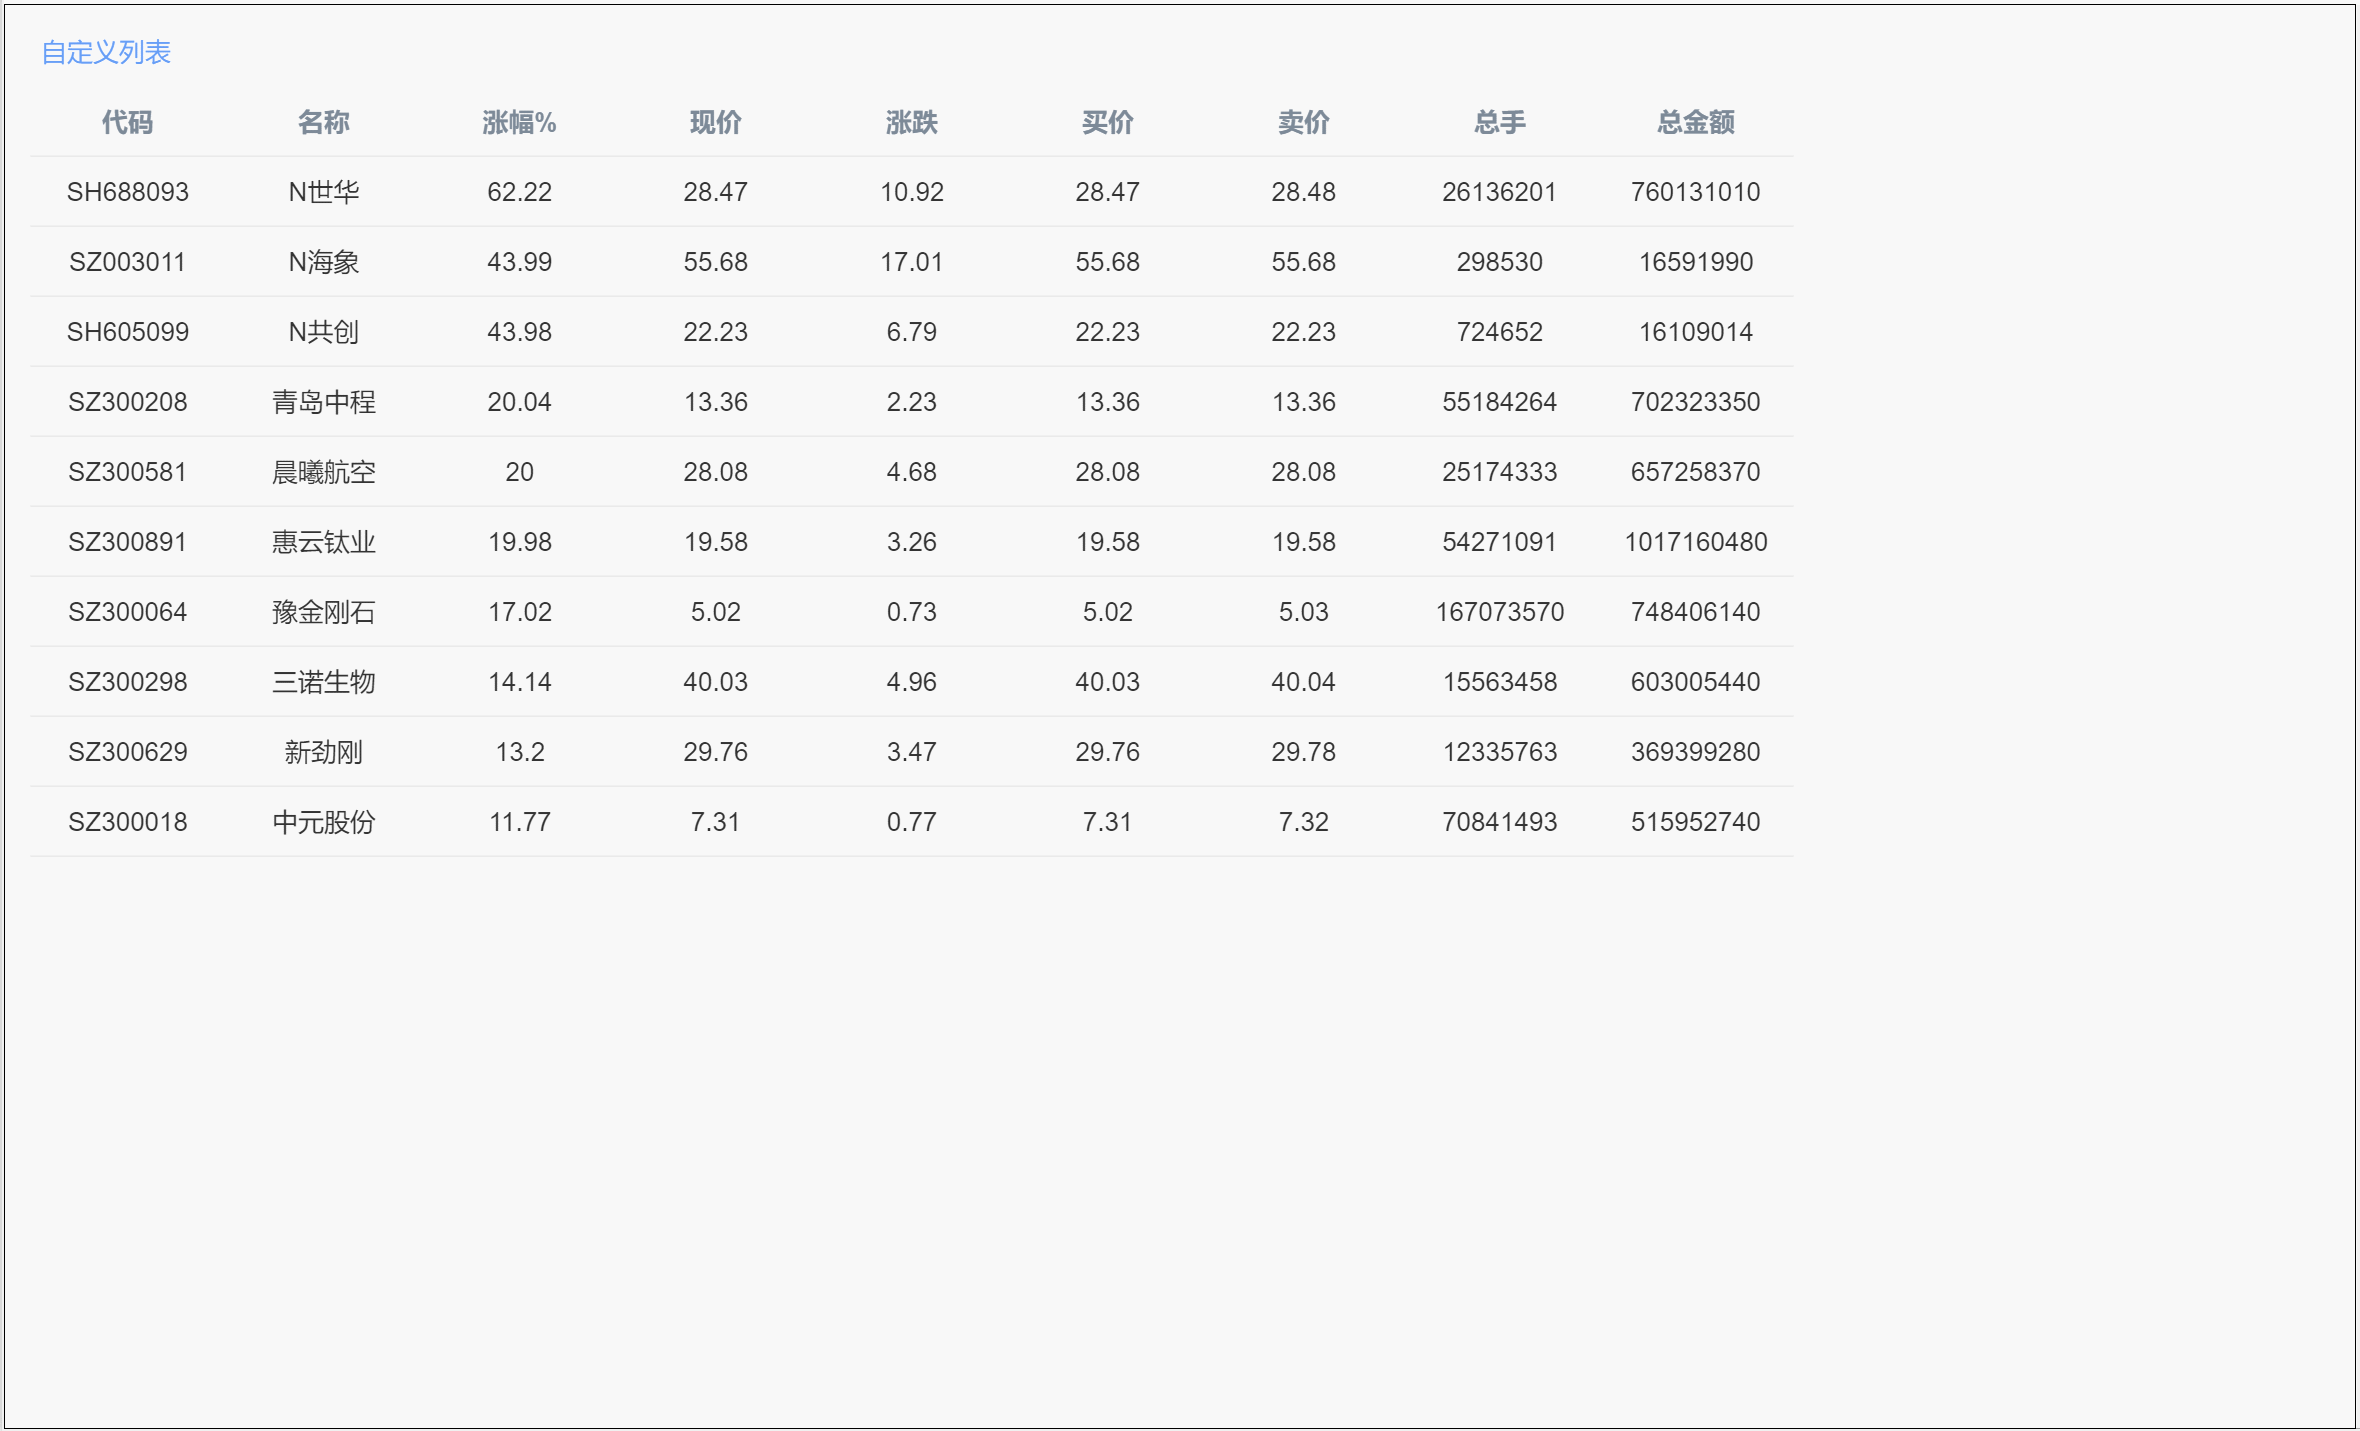Select stock code SH688093
This screenshot has width=2360, height=1431.
(x=127, y=192)
